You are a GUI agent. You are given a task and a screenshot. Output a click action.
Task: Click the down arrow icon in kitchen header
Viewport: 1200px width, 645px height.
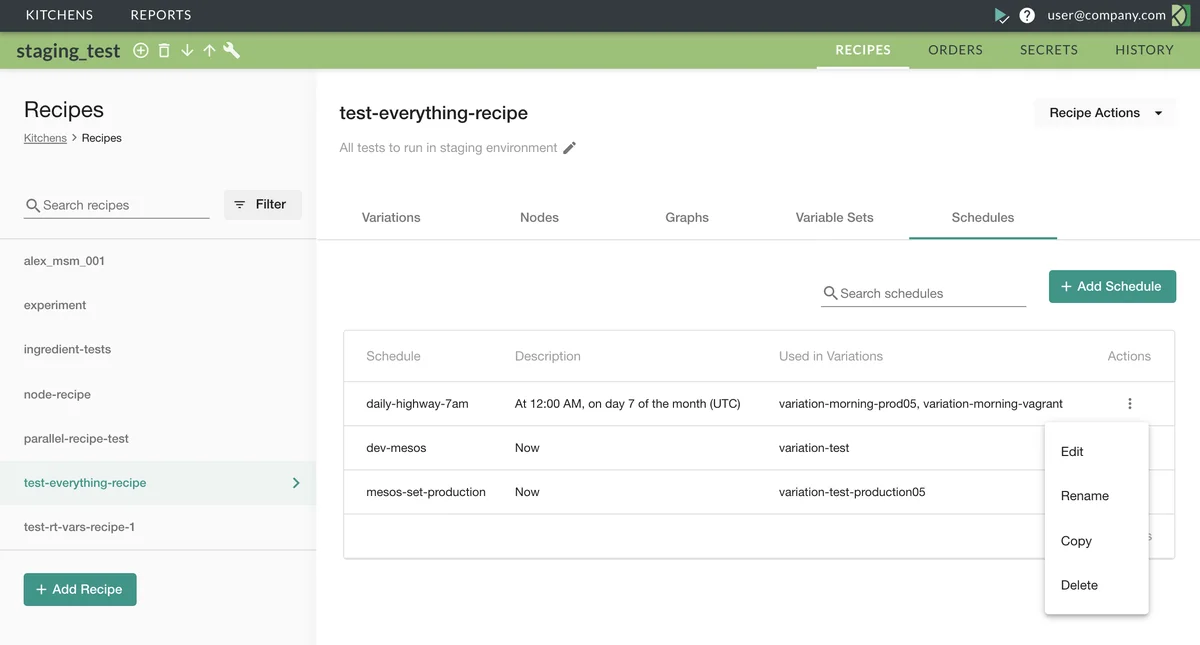[187, 50]
